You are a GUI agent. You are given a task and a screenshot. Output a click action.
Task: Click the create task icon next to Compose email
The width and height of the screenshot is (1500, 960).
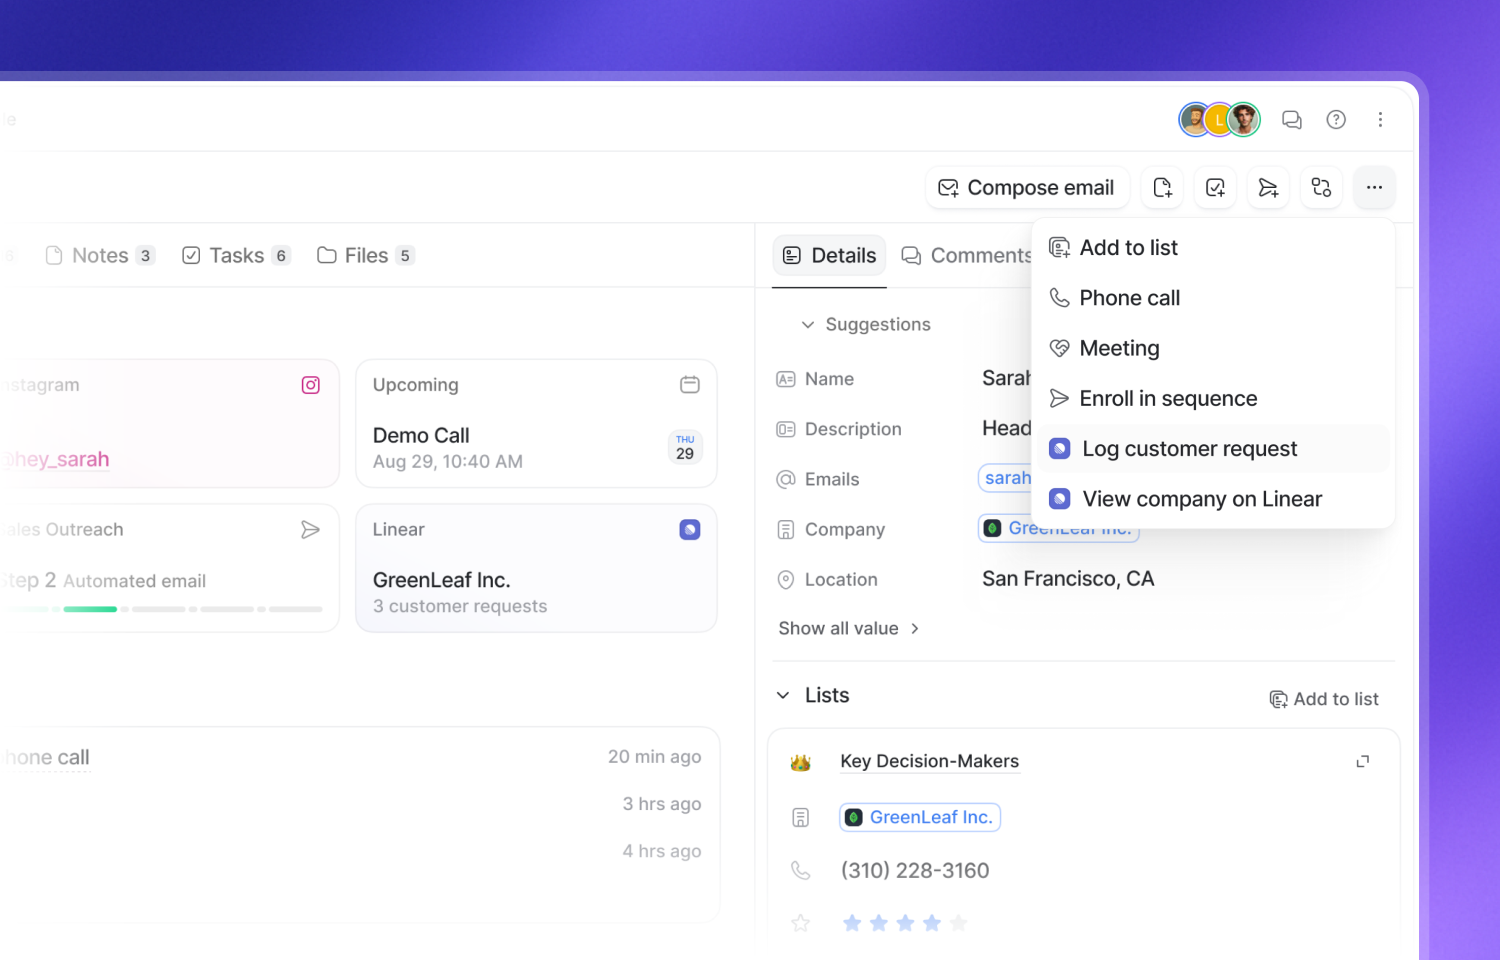click(1215, 187)
